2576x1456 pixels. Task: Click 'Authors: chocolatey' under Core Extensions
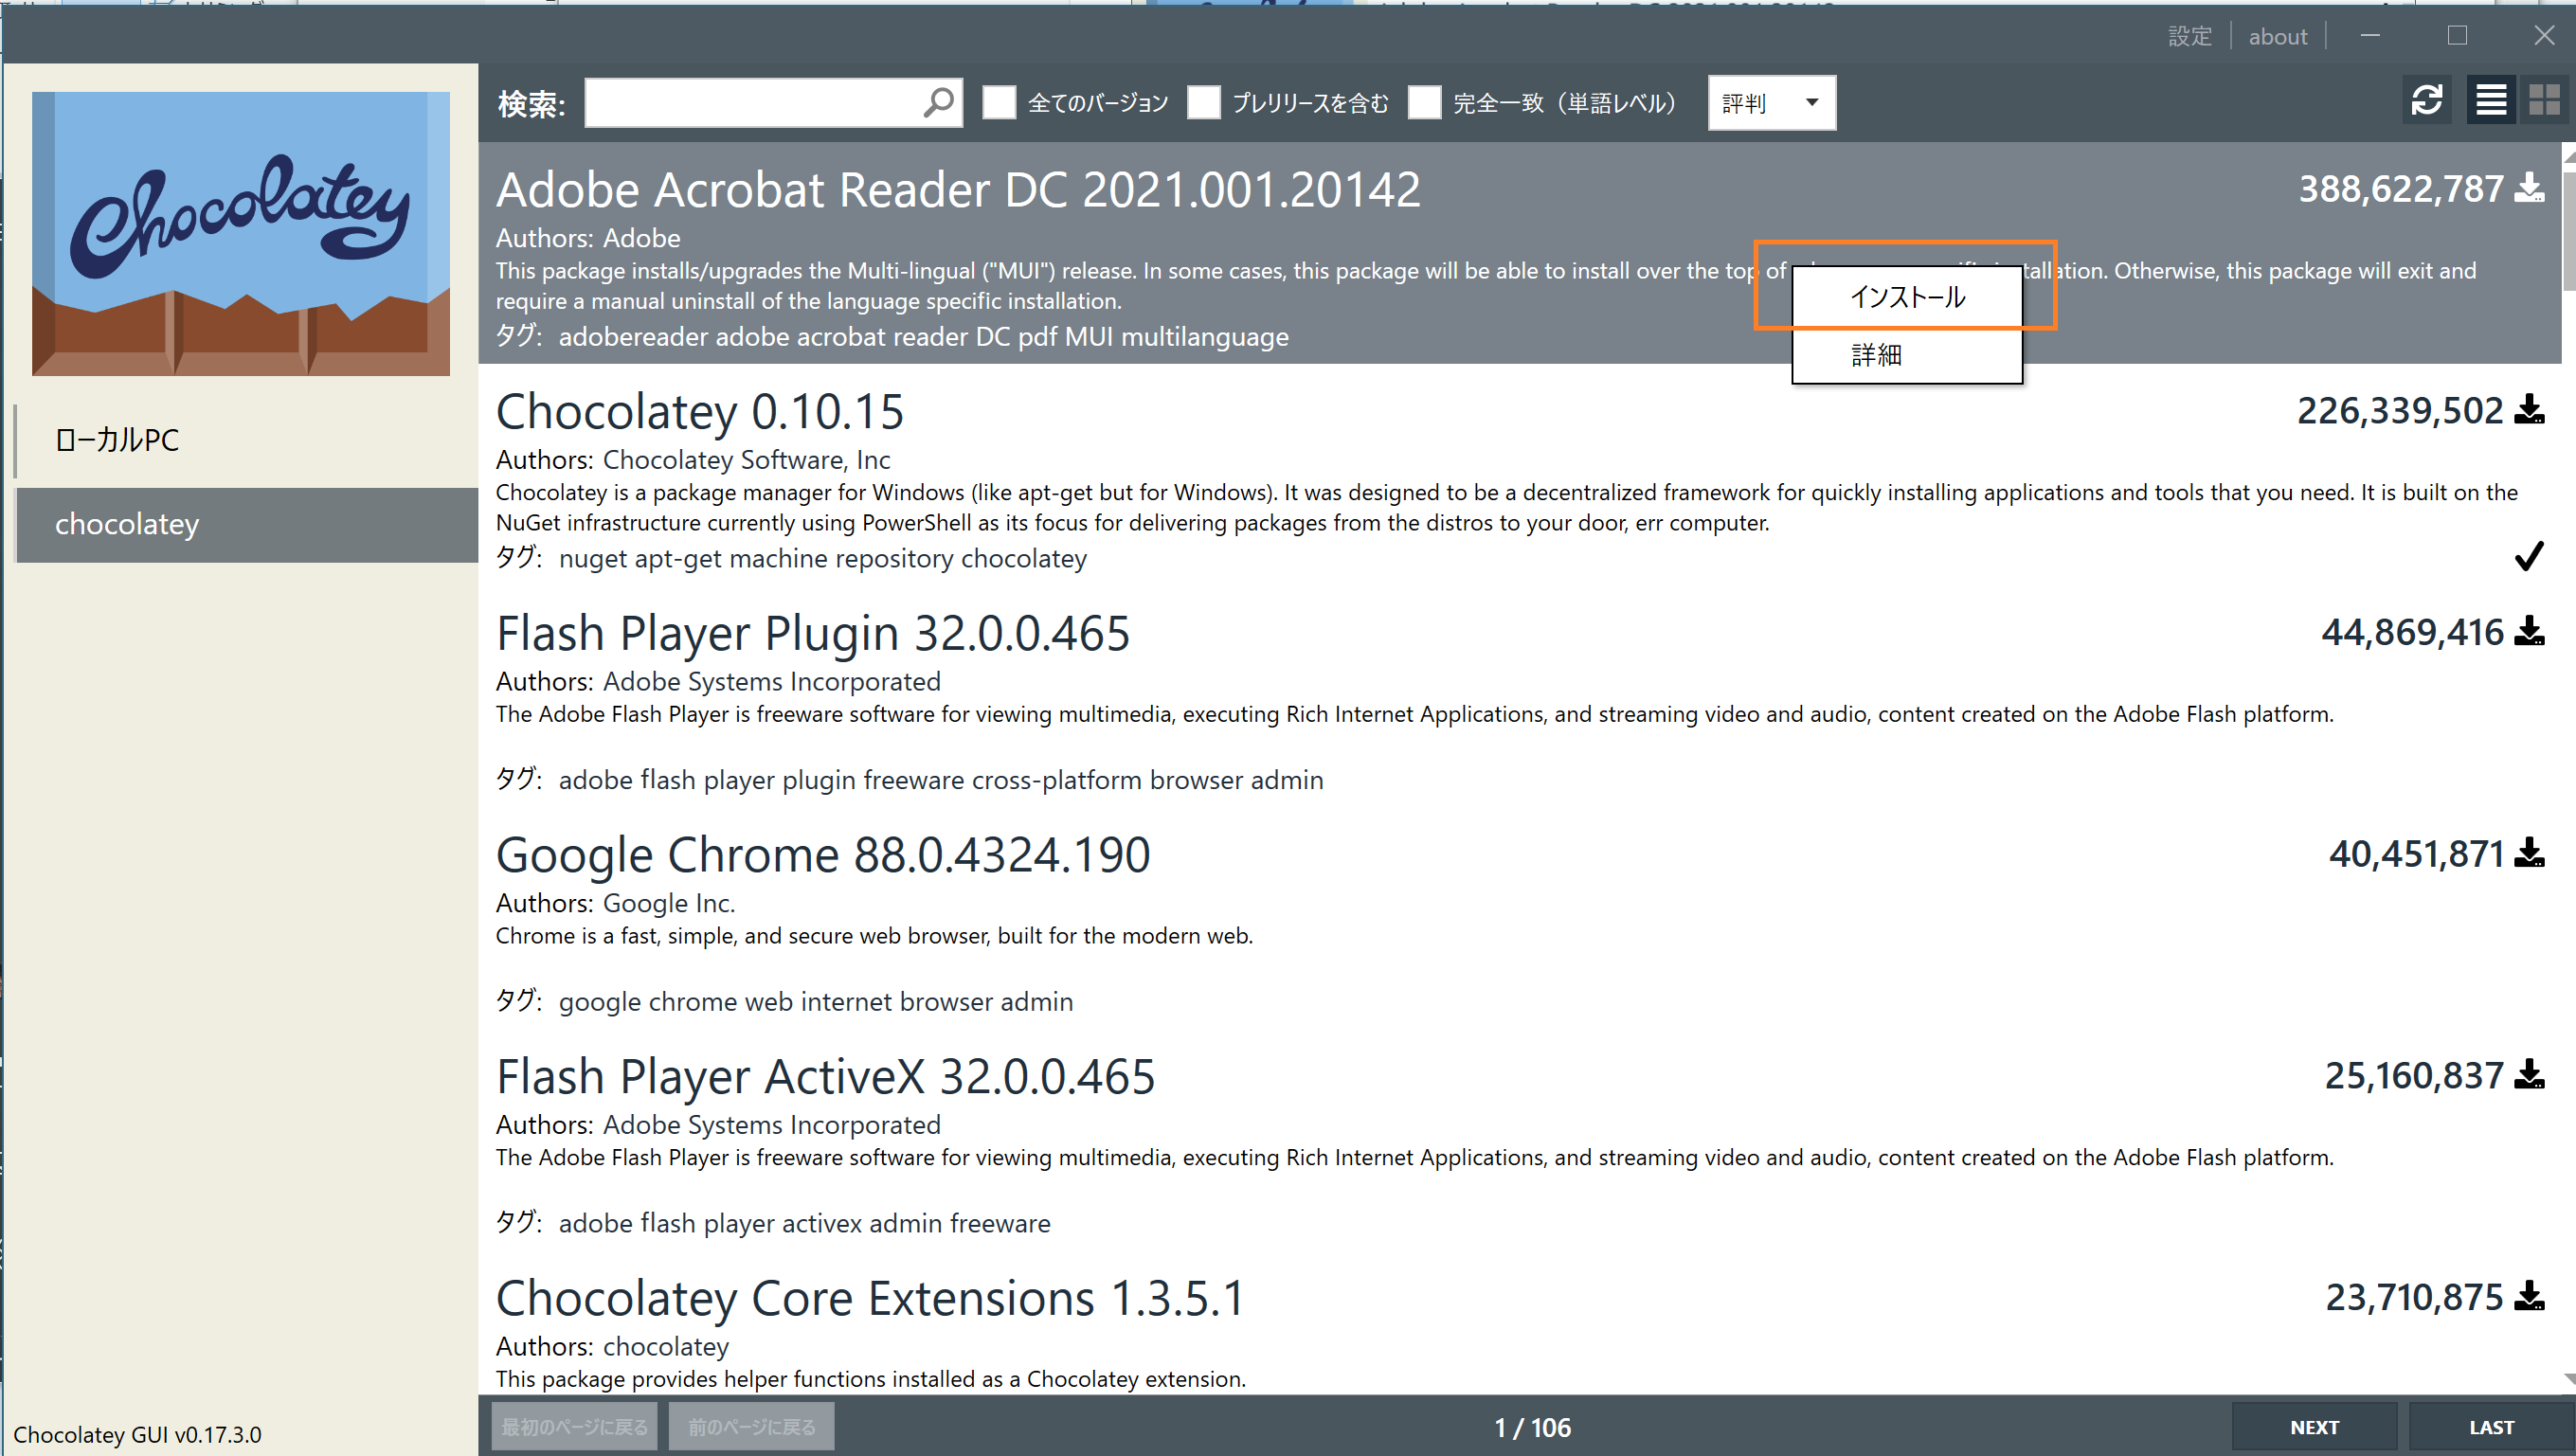click(613, 1347)
